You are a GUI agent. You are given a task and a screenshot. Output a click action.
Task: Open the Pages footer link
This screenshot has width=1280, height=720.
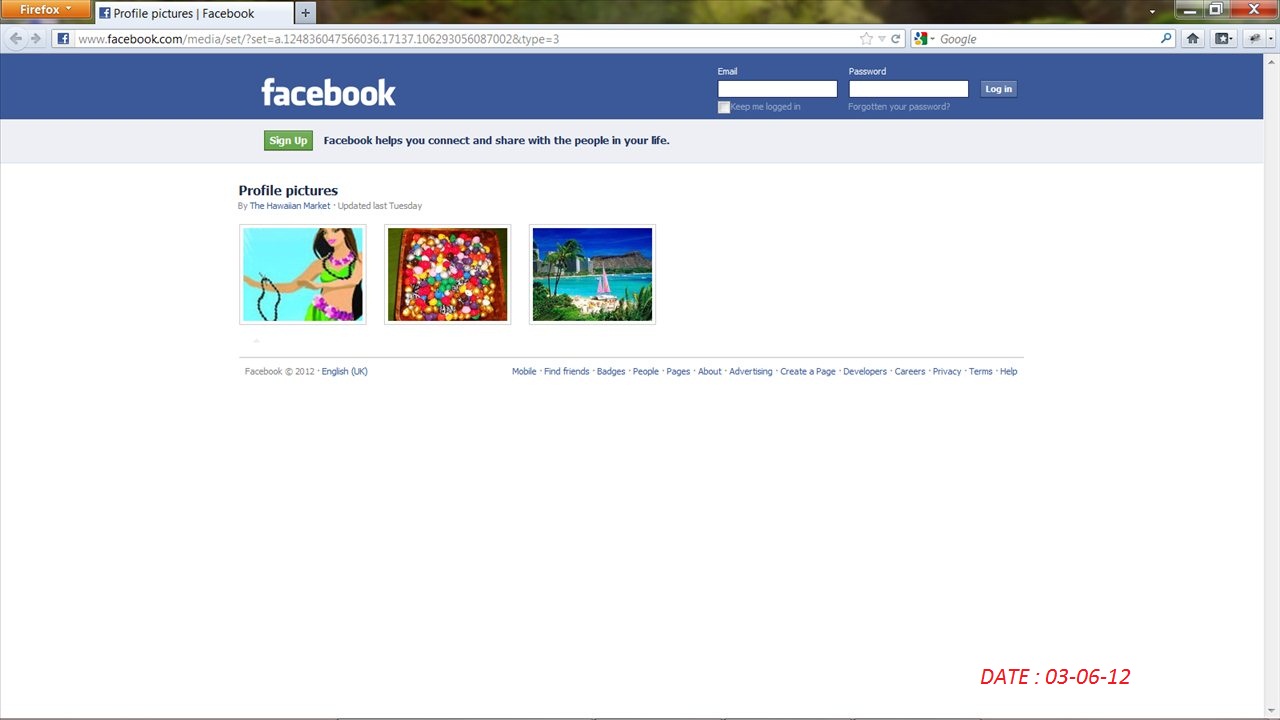coord(678,372)
